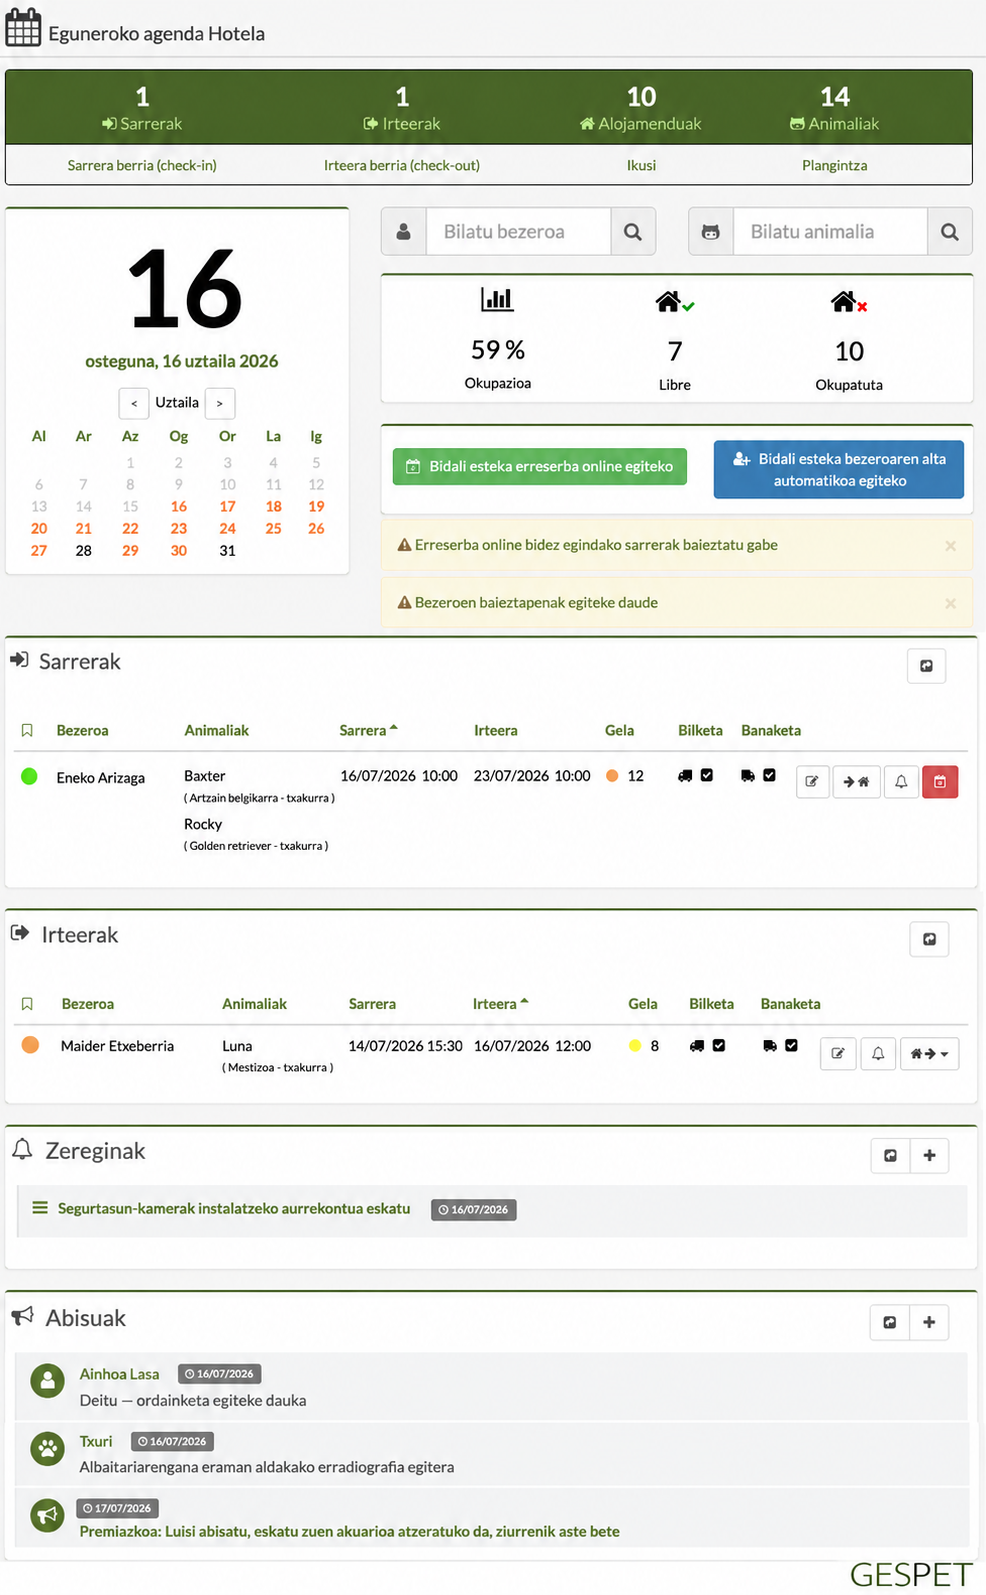986x1595 pixels.
Task: Refresh the Irteerak panel
Action: [929, 939]
